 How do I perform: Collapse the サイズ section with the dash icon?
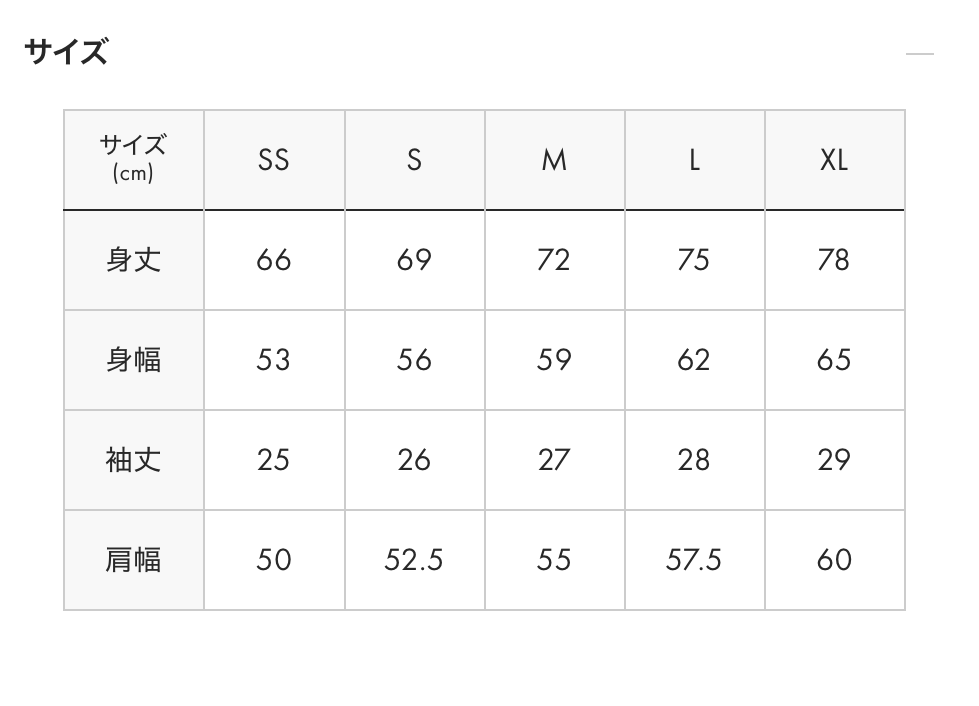pyautogui.click(x=919, y=53)
